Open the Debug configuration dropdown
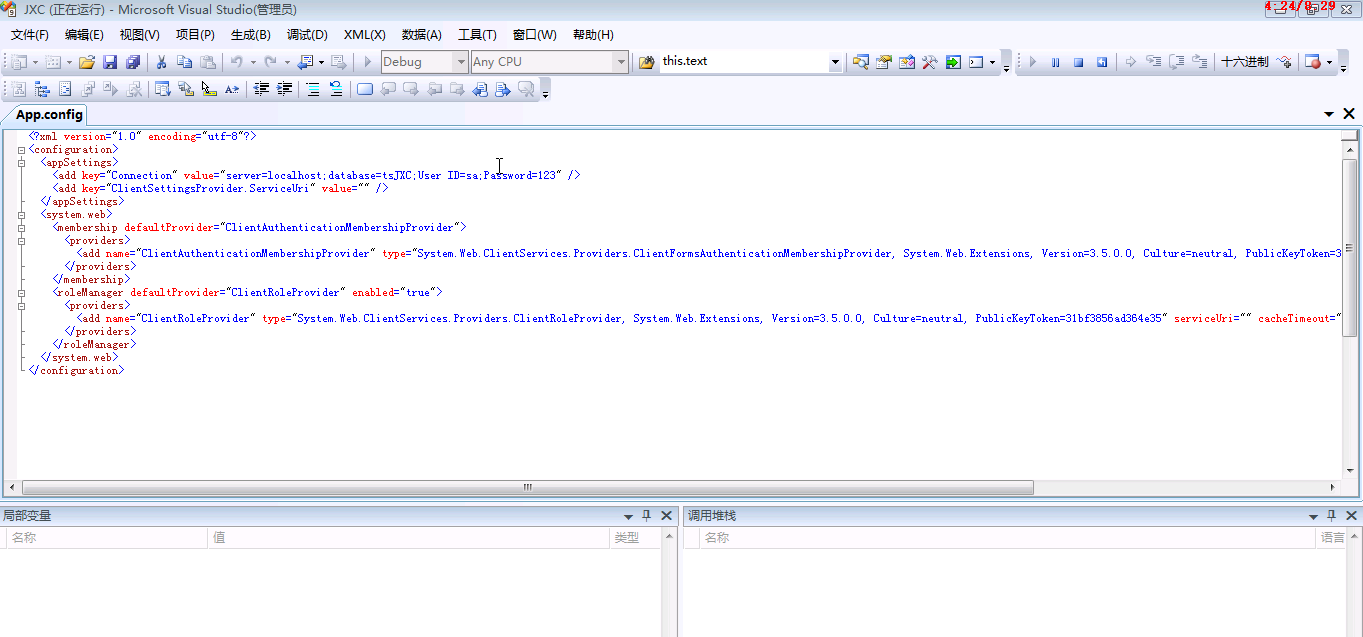The height and width of the screenshot is (637, 1363). coord(461,62)
